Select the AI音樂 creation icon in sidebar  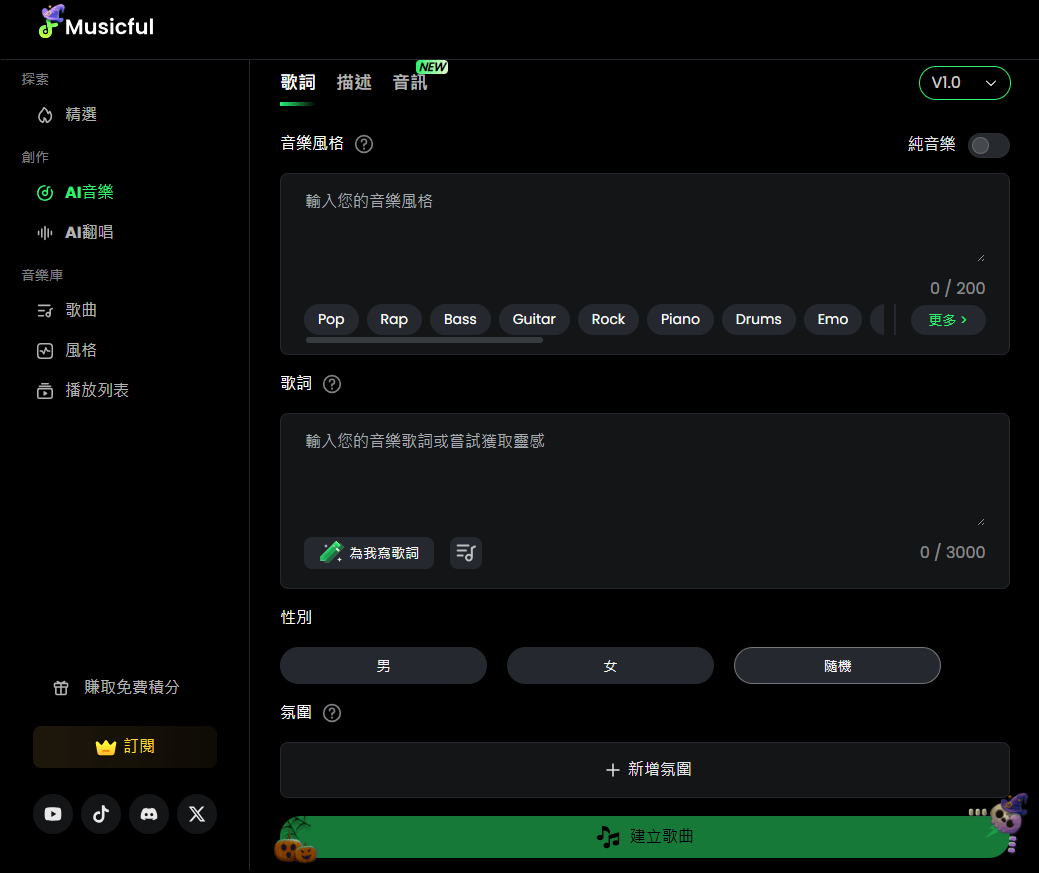click(x=44, y=192)
